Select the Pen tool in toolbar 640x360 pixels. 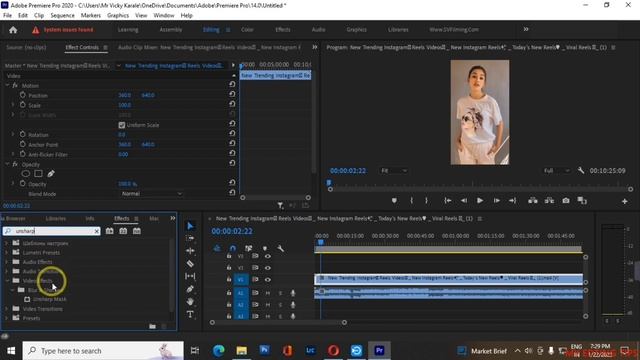pyautogui.click(x=190, y=289)
